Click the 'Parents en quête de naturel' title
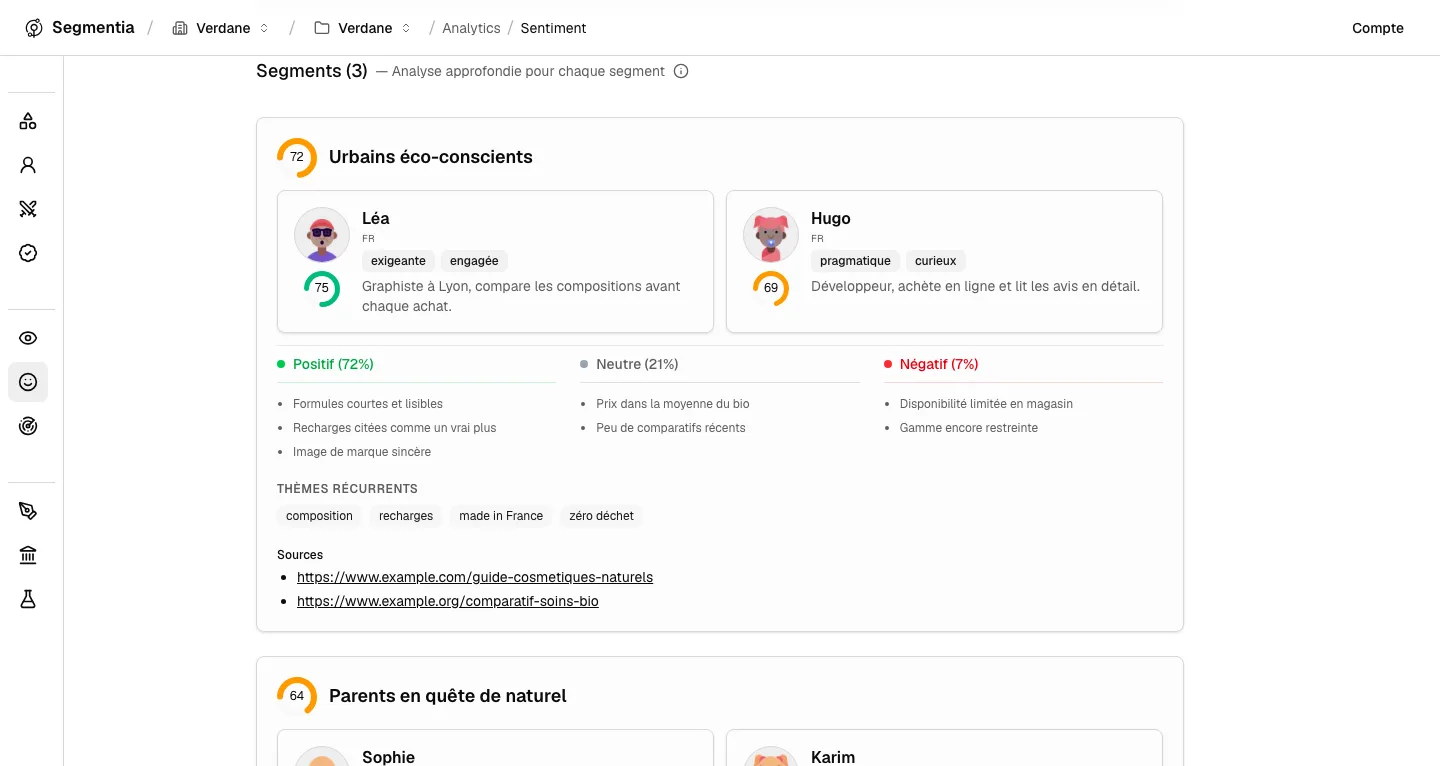This screenshot has height=766, width=1440. 448,696
